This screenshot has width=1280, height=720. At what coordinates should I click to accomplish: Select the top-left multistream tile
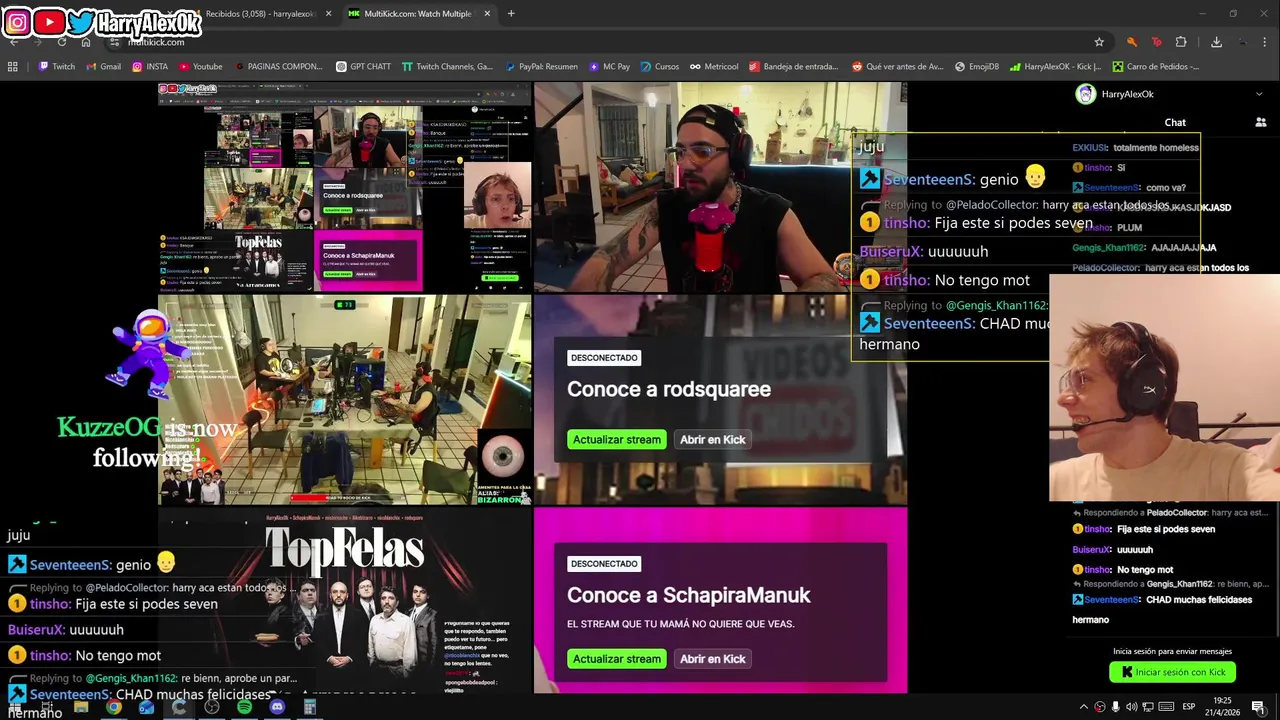point(345,187)
